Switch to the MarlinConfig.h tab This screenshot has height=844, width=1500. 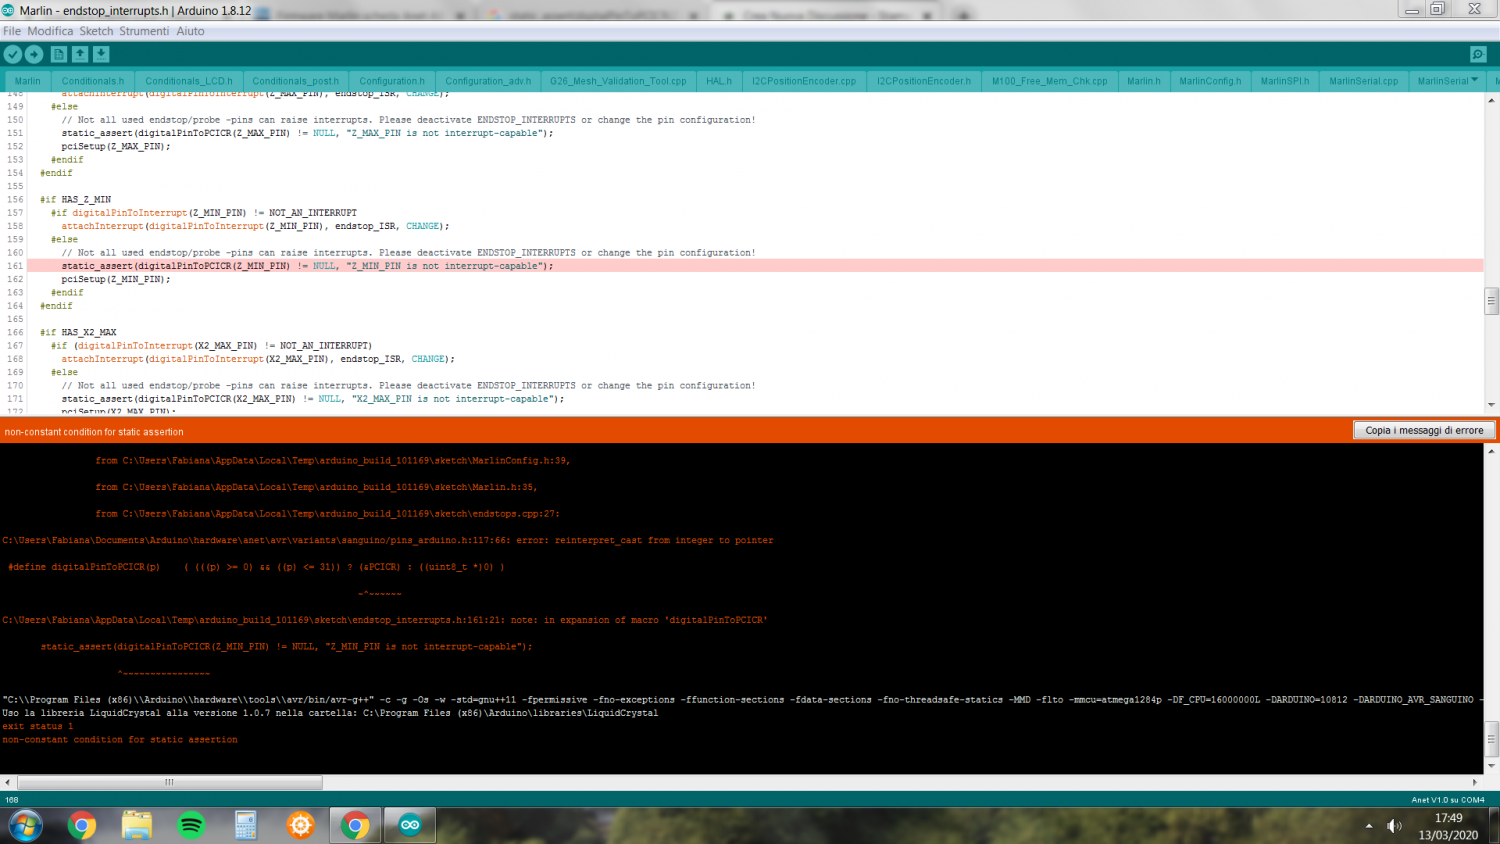(x=1210, y=81)
